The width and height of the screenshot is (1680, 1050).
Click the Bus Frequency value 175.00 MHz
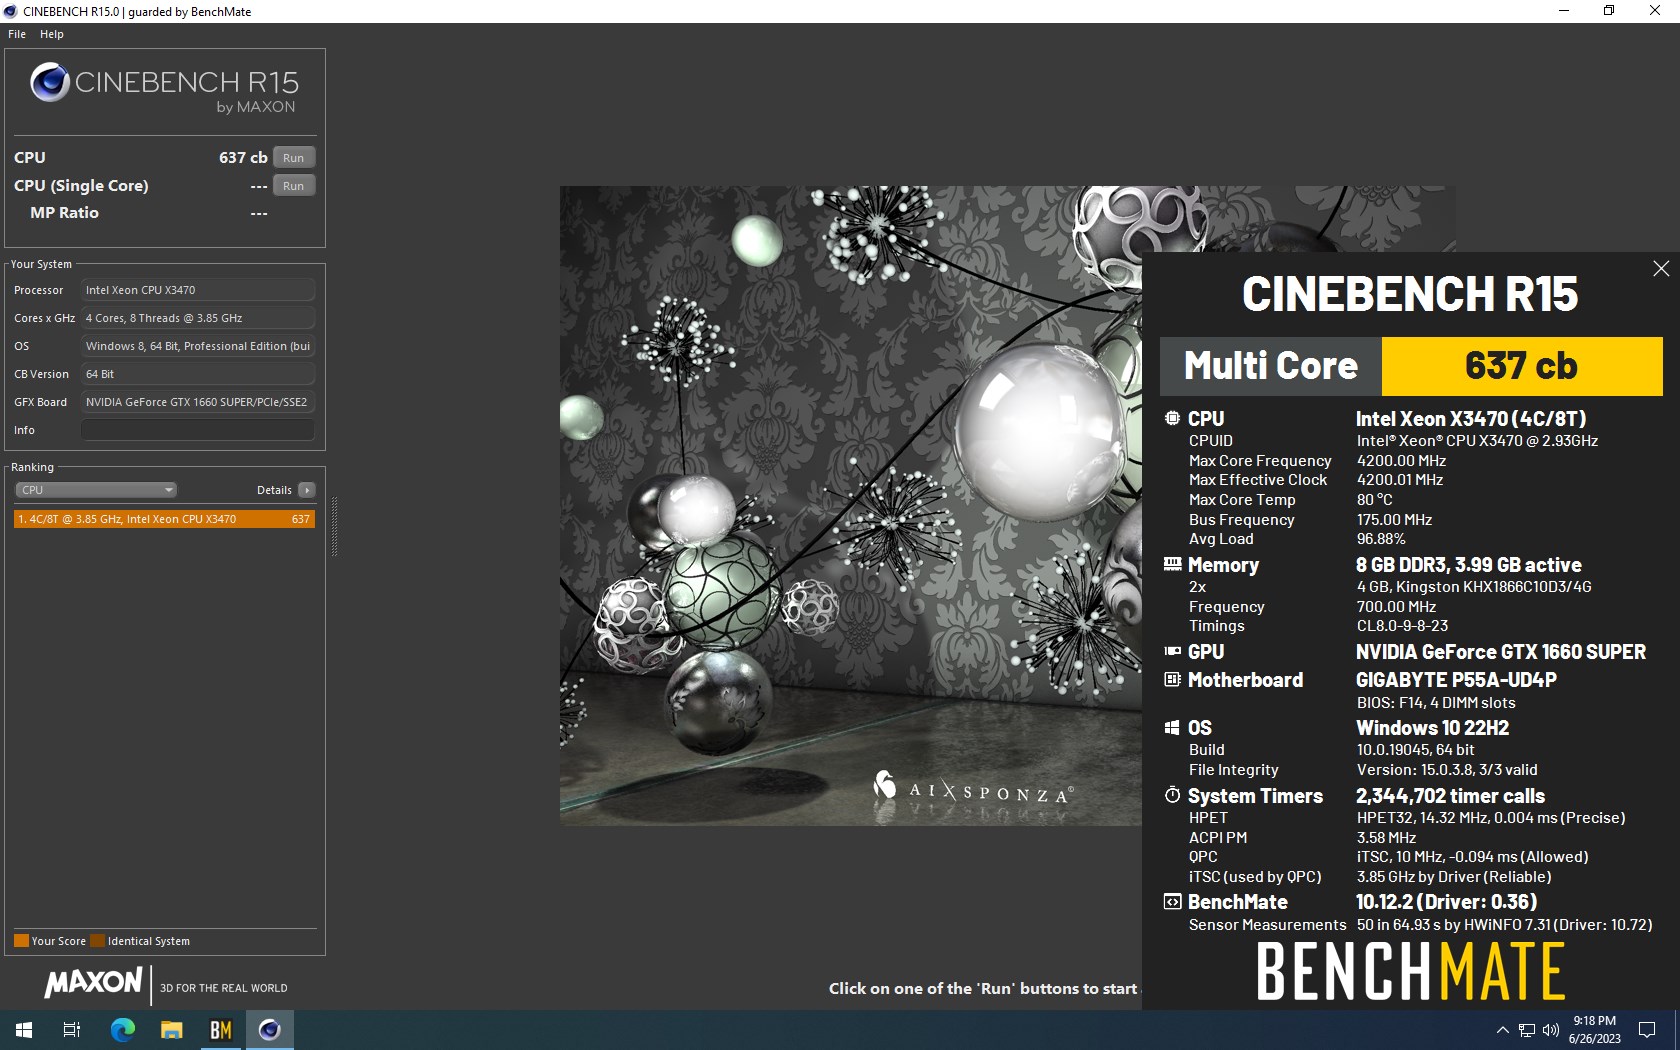tap(1394, 520)
